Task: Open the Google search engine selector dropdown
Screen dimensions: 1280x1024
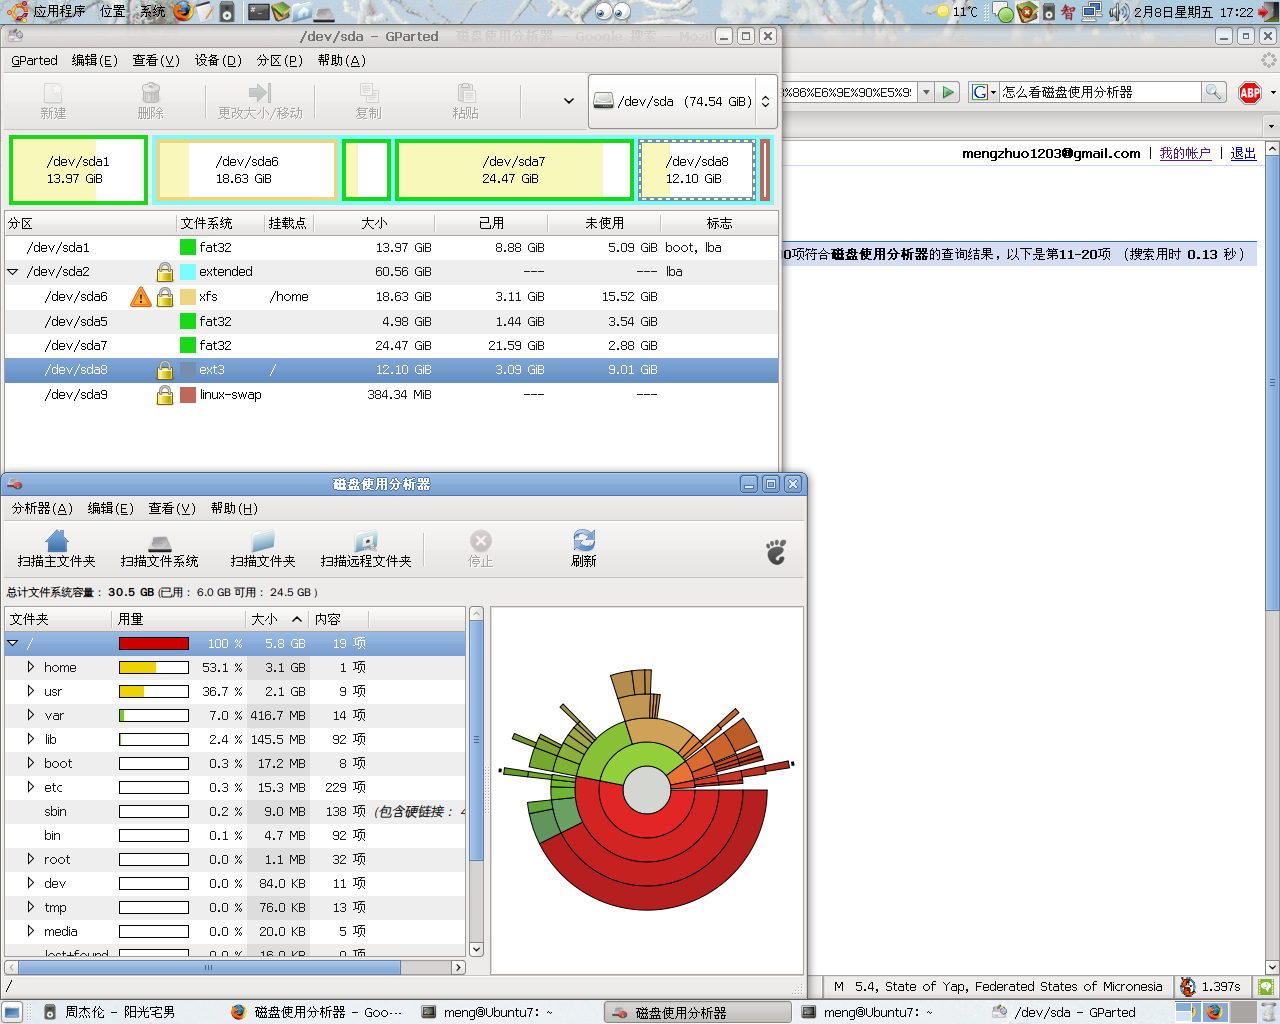Action: [x=984, y=92]
